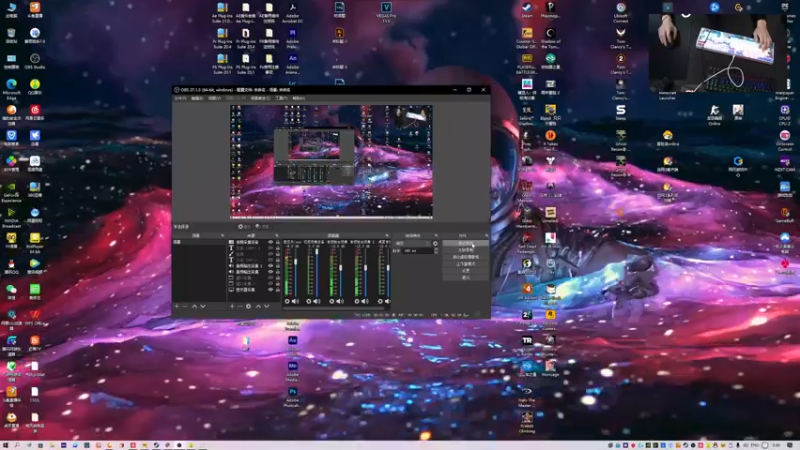Open the Tools (工具) menu in OBS

coord(281,98)
